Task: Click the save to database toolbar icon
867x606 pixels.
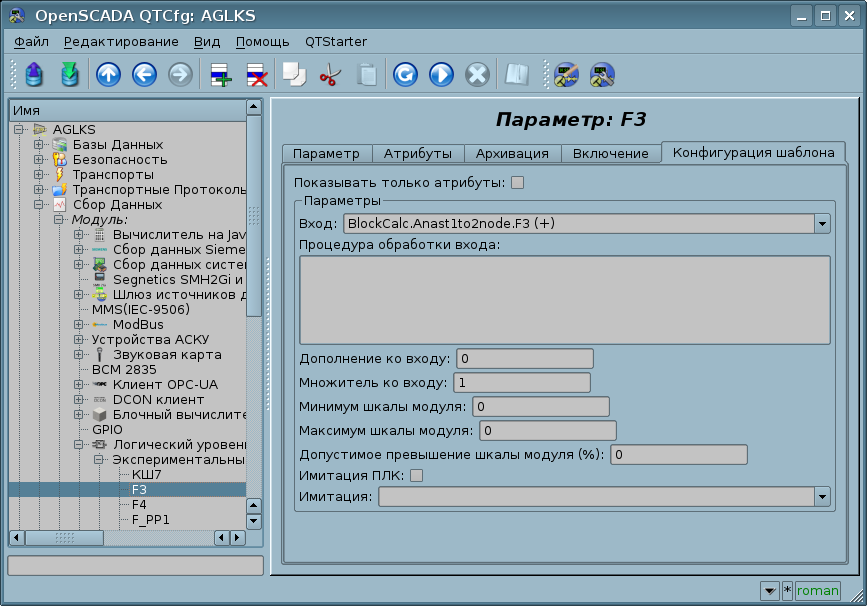Action: pos(69,75)
